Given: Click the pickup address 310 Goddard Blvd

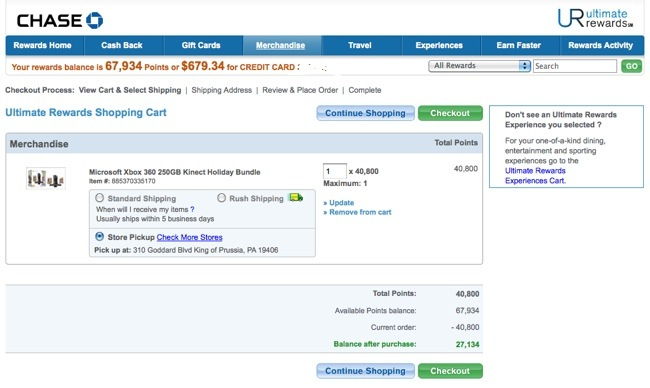Looking at the screenshot, I should tap(206, 250).
